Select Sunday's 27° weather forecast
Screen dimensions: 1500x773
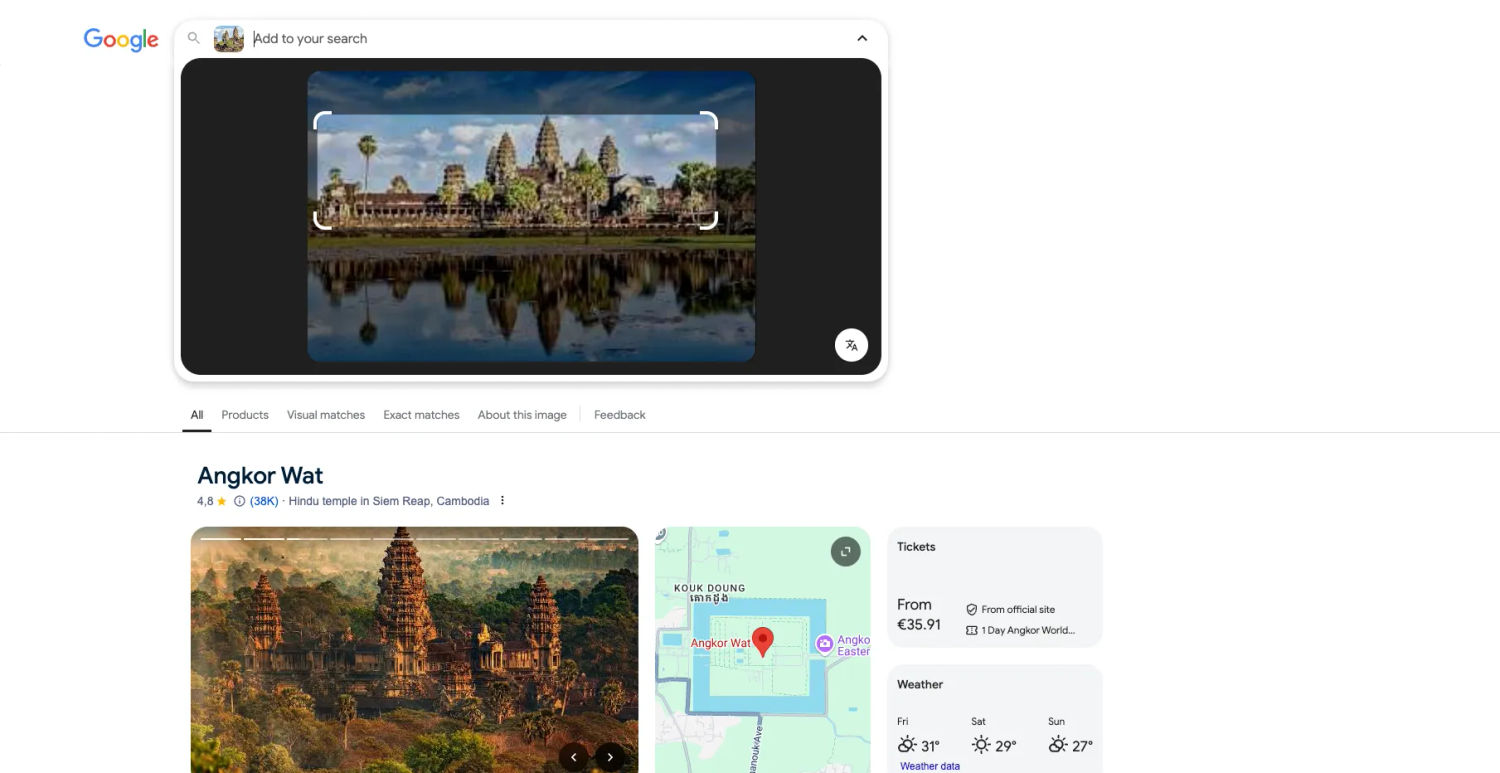(x=1070, y=738)
